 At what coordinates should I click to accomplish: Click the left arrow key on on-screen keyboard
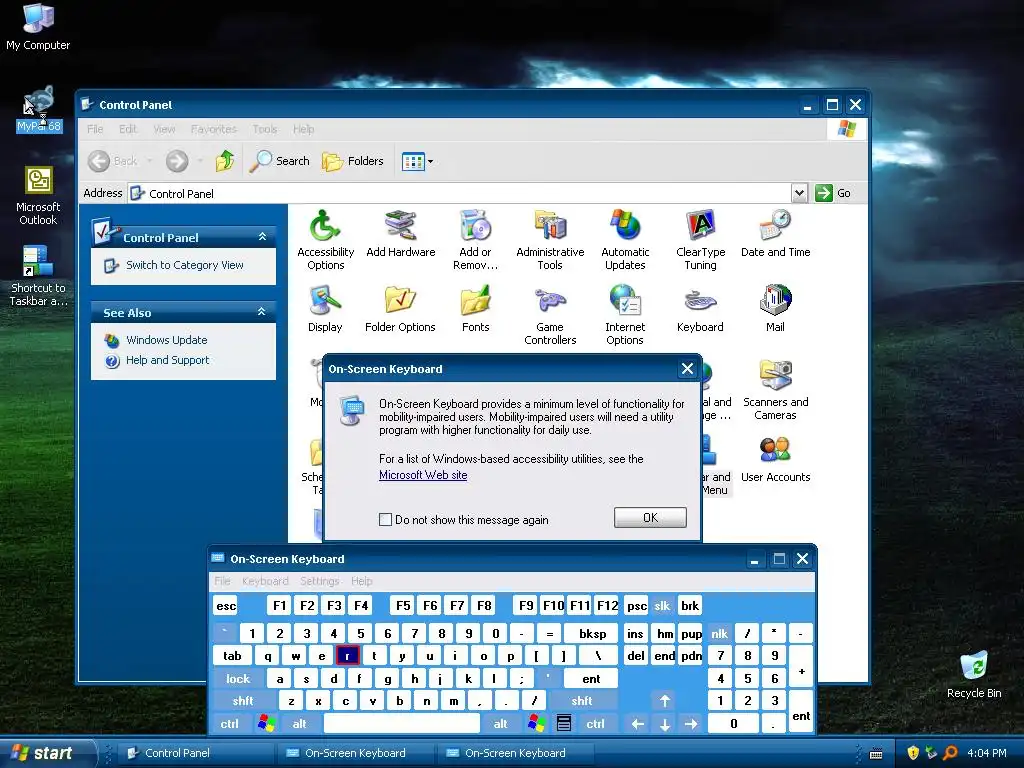[637, 724]
